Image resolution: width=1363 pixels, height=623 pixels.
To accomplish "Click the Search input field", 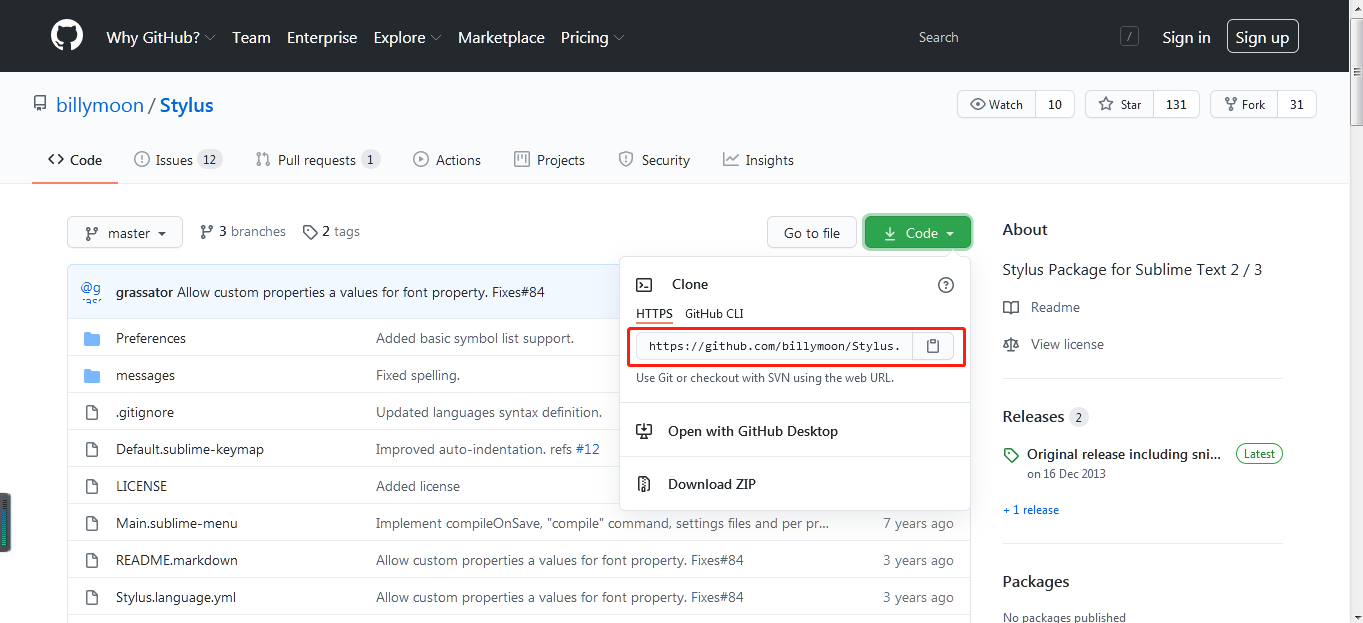I will (x=1010, y=38).
